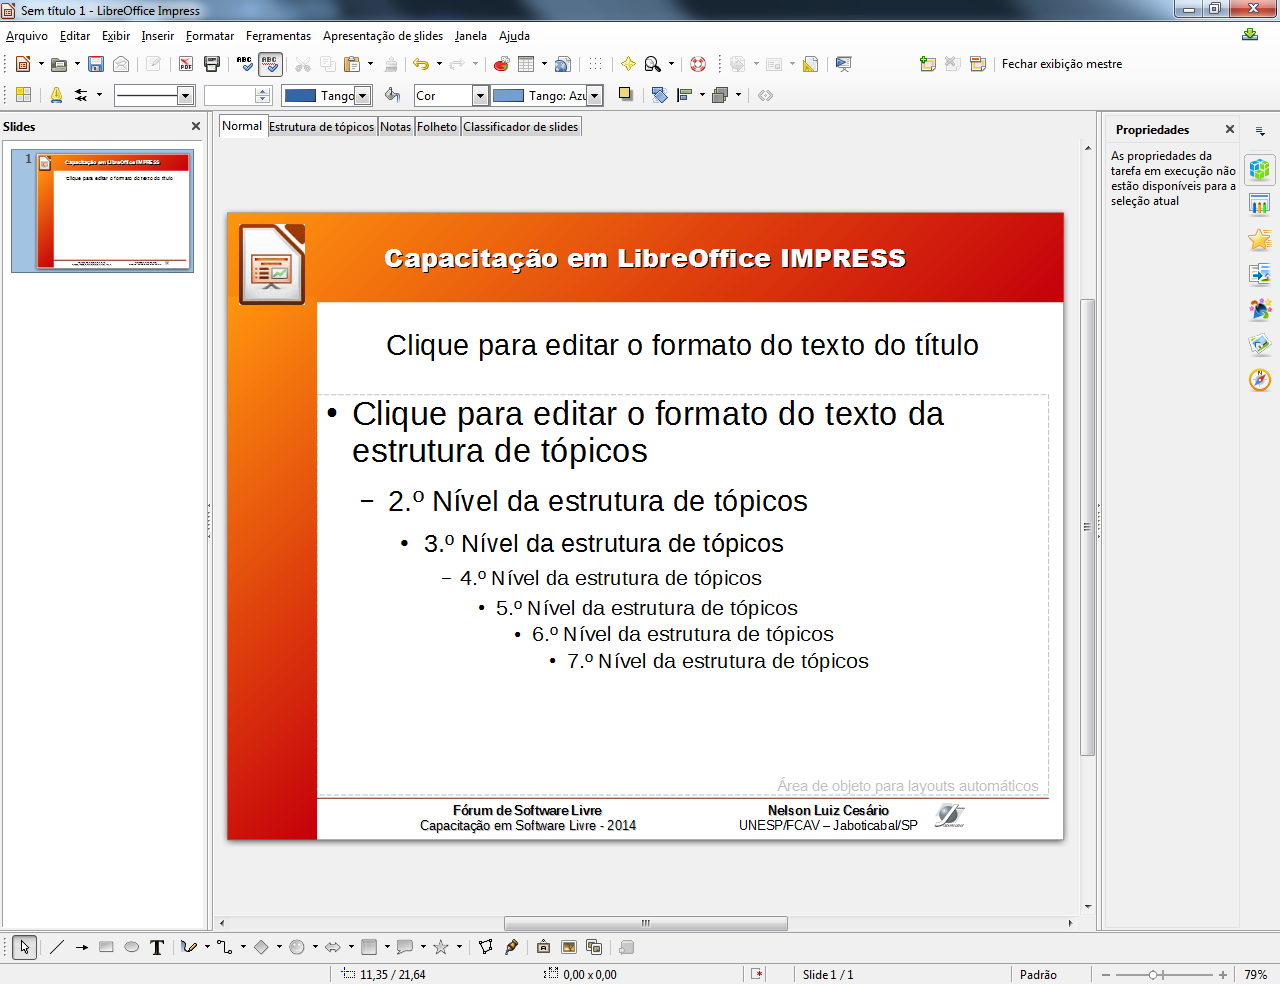Open Slide Transition sidebar icon
Viewport: 1280px width, 984px height.
[1260, 274]
